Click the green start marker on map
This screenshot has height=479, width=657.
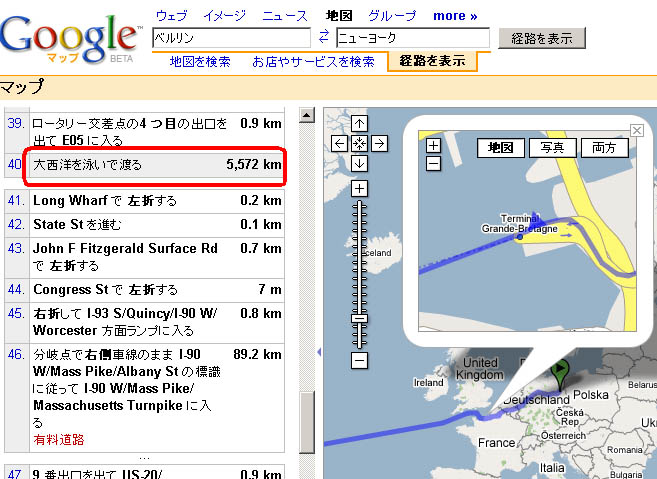coord(560,374)
